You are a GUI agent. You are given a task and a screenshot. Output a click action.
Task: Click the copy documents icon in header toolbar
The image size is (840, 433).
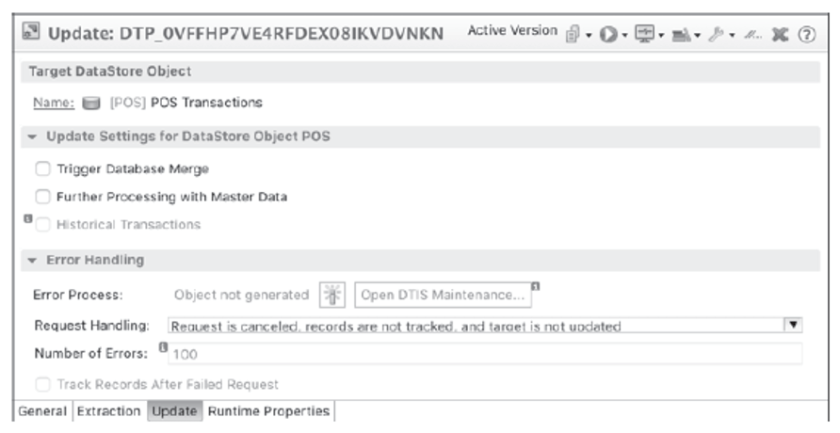point(573,34)
